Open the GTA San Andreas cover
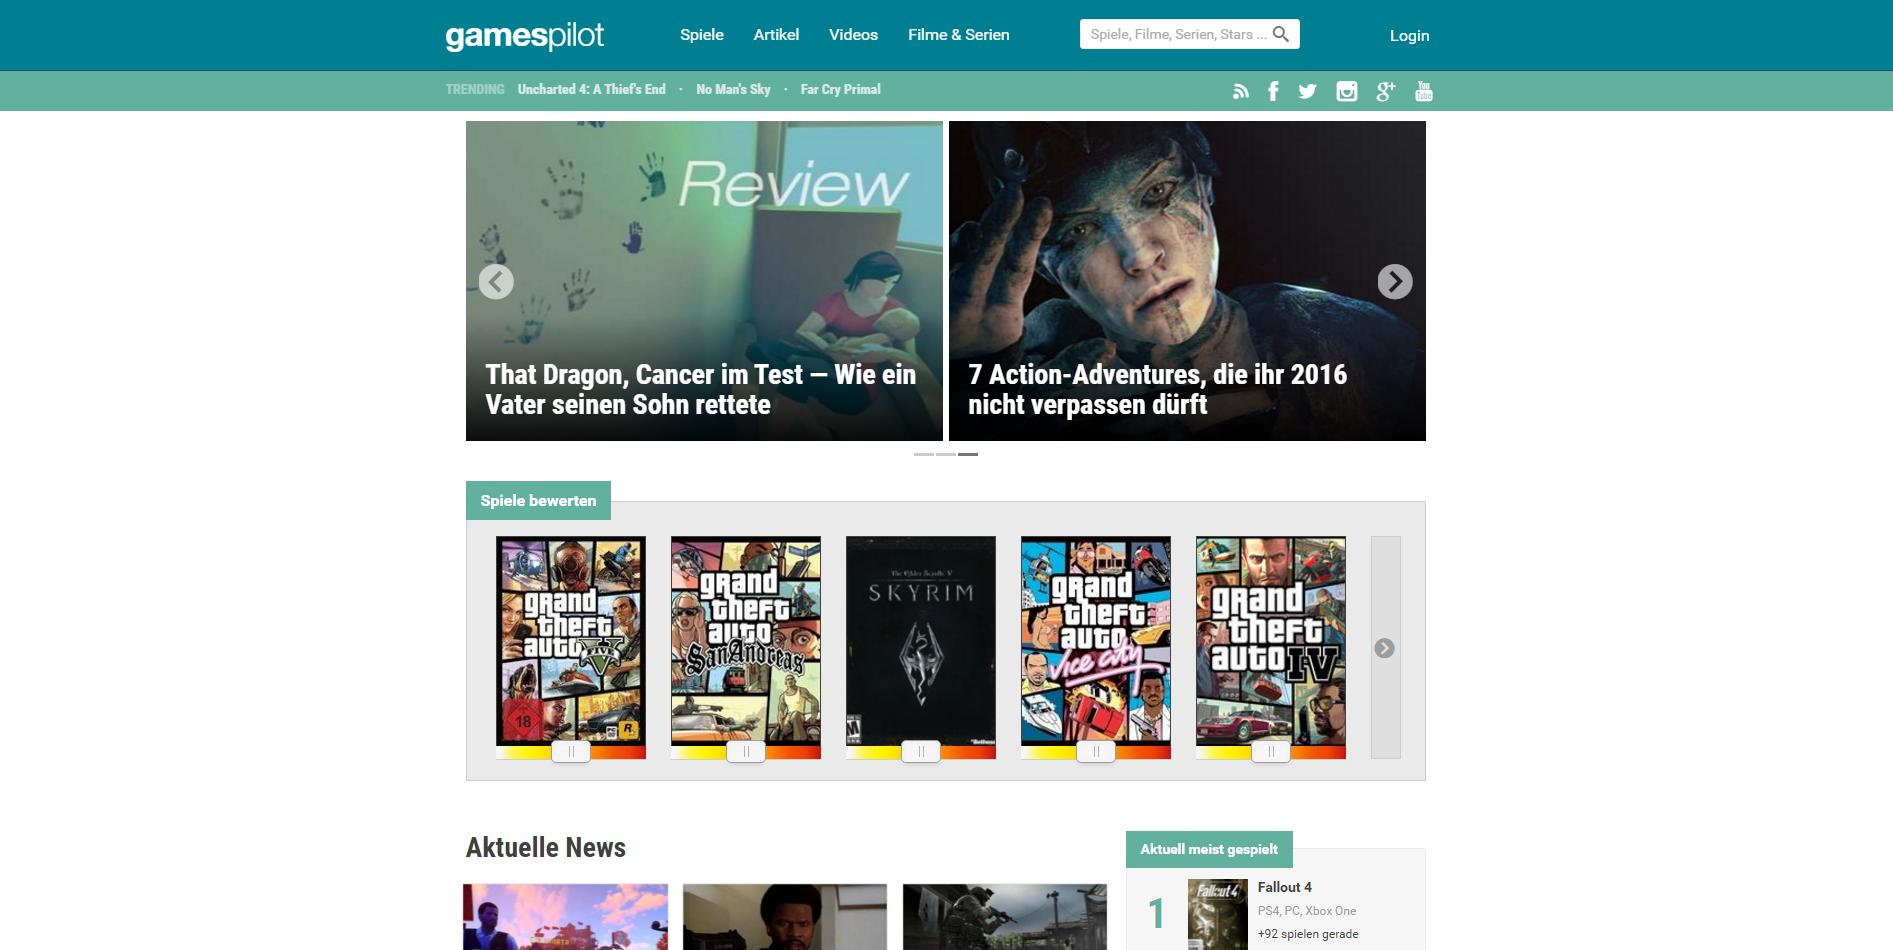This screenshot has width=1893, height=950. coord(746,640)
